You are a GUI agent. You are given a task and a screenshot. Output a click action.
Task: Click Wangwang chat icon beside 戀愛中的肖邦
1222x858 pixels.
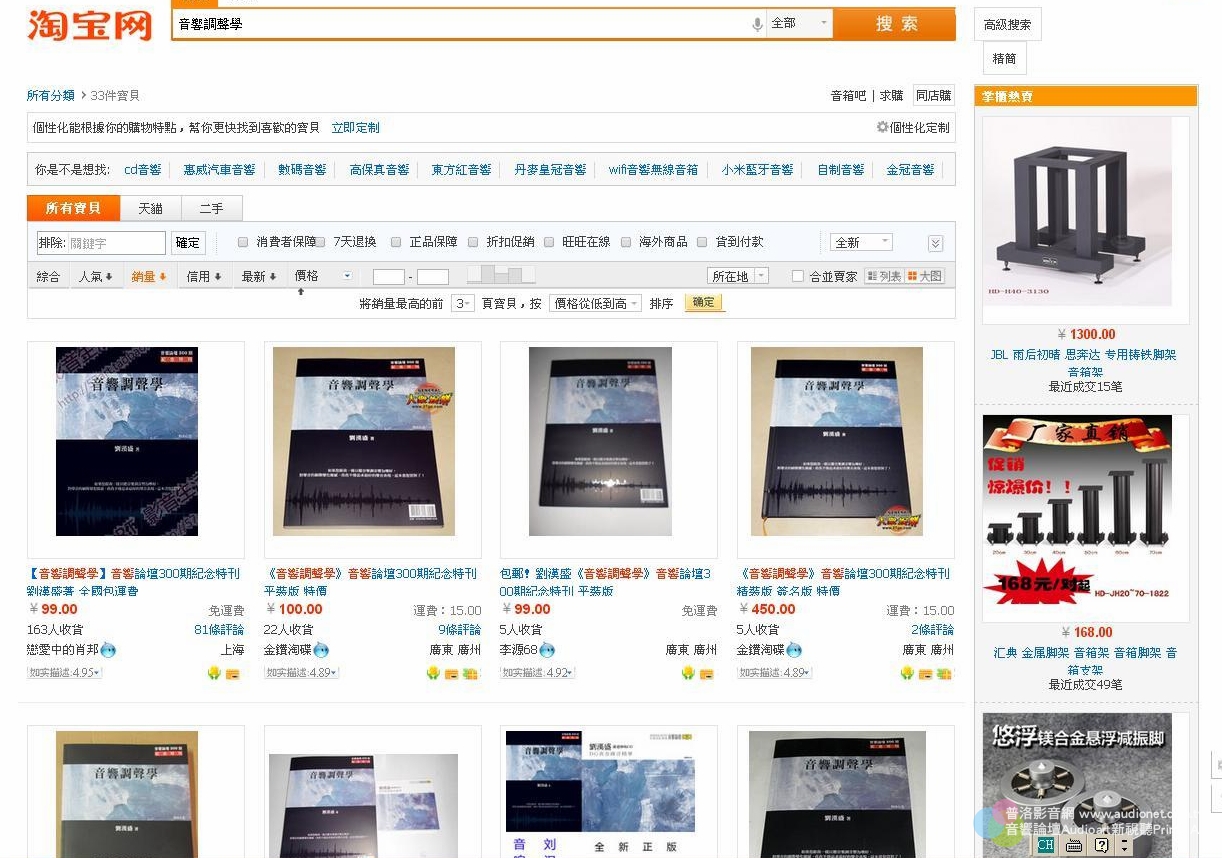(108, 650)
